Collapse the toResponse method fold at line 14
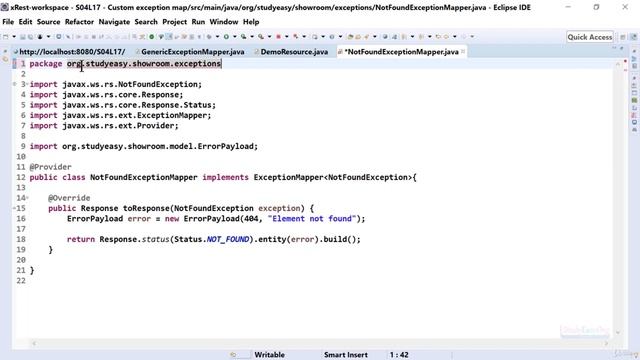Viewport: 640px width, 360px height. pos(27,198)
